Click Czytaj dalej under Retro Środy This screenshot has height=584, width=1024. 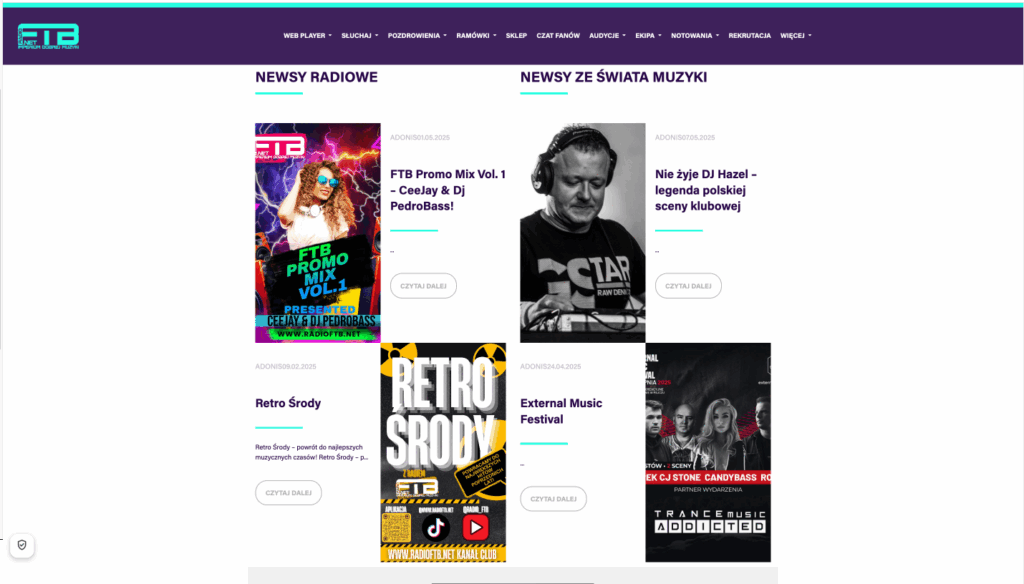point(288,493)
